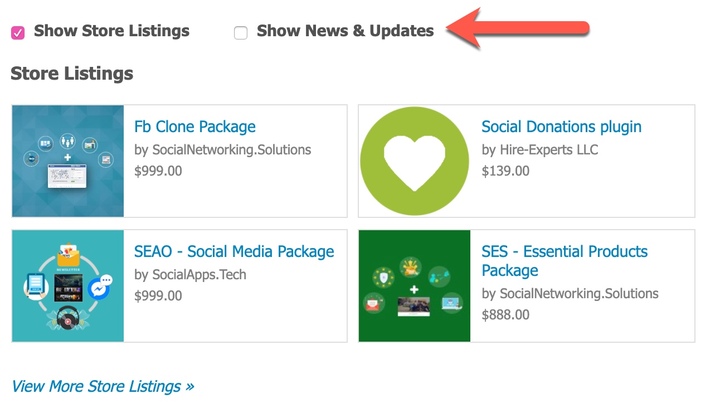Click the $888.00 price of SES package

505,315
